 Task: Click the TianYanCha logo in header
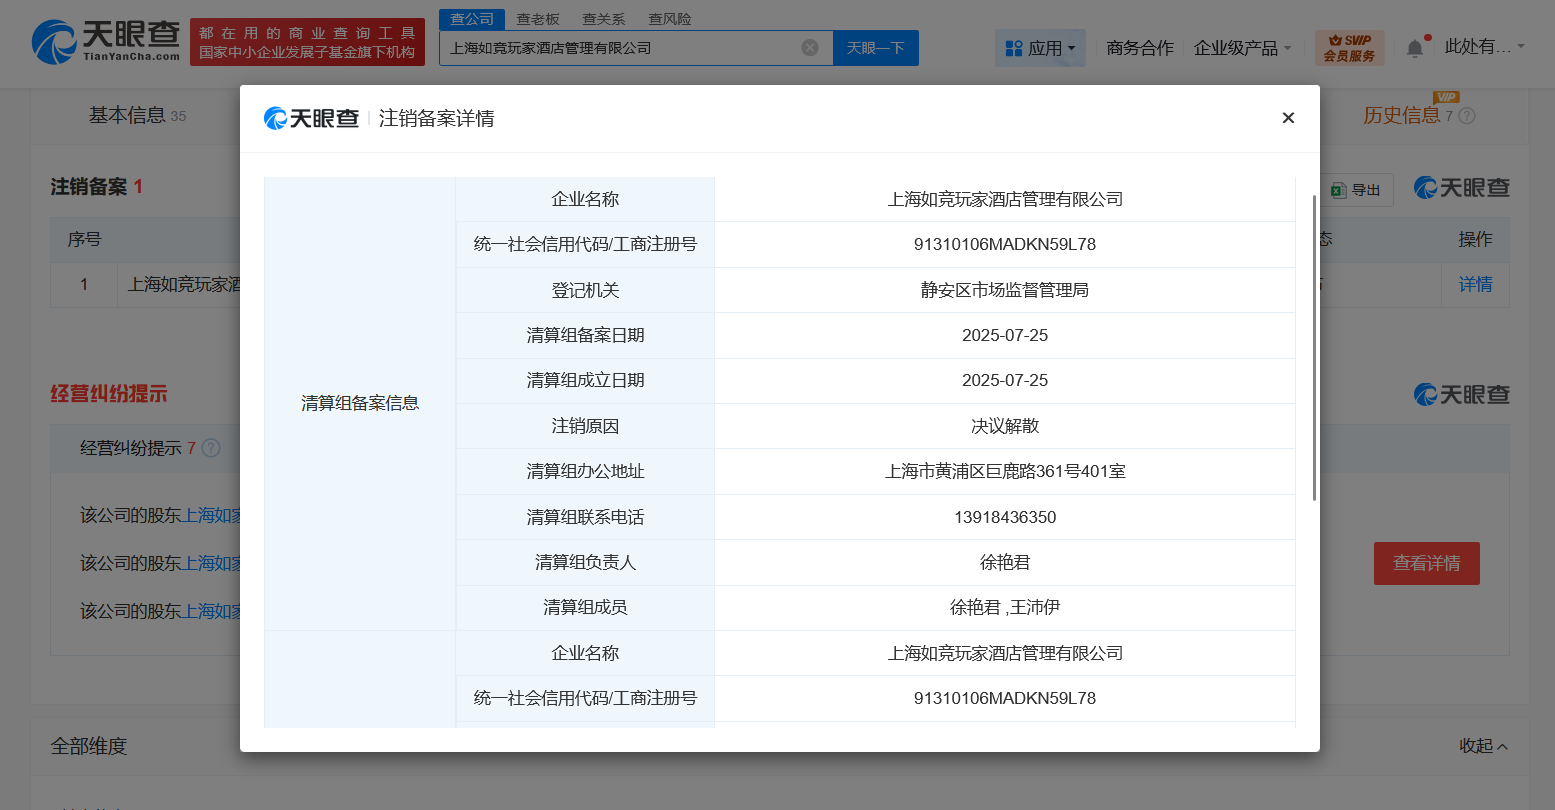pyautogui.click(x=106, y=42)
